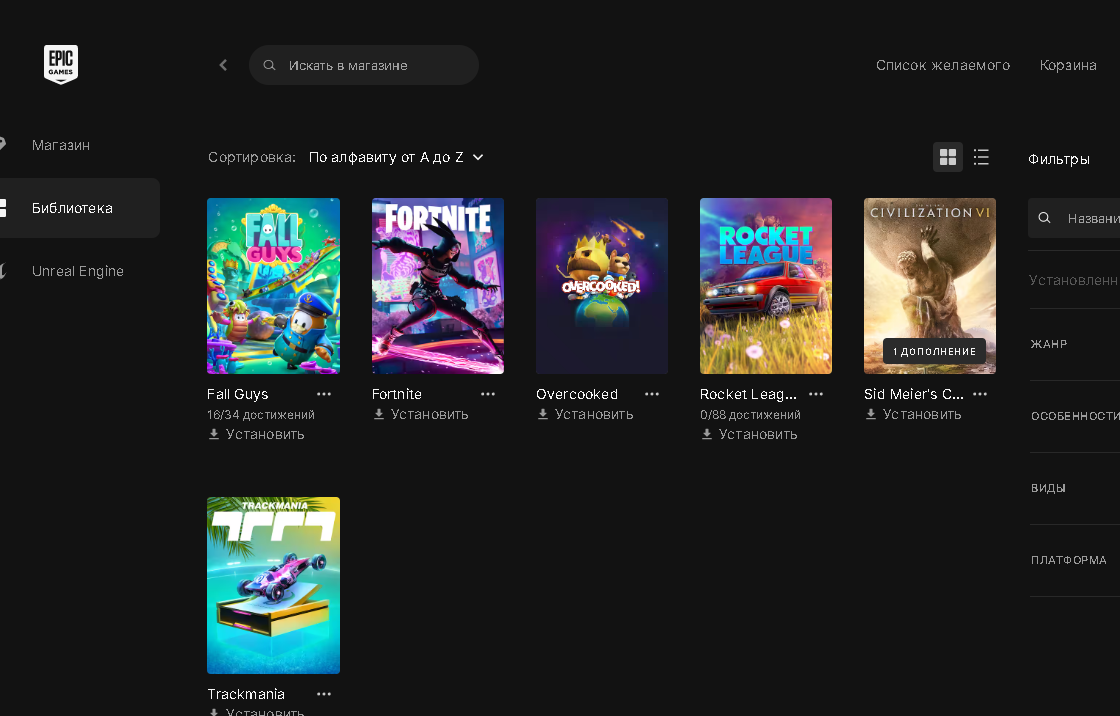1120x716 pixels.
Task: Open the three-dot menu for Rocket League
Action: coord(816,394)
